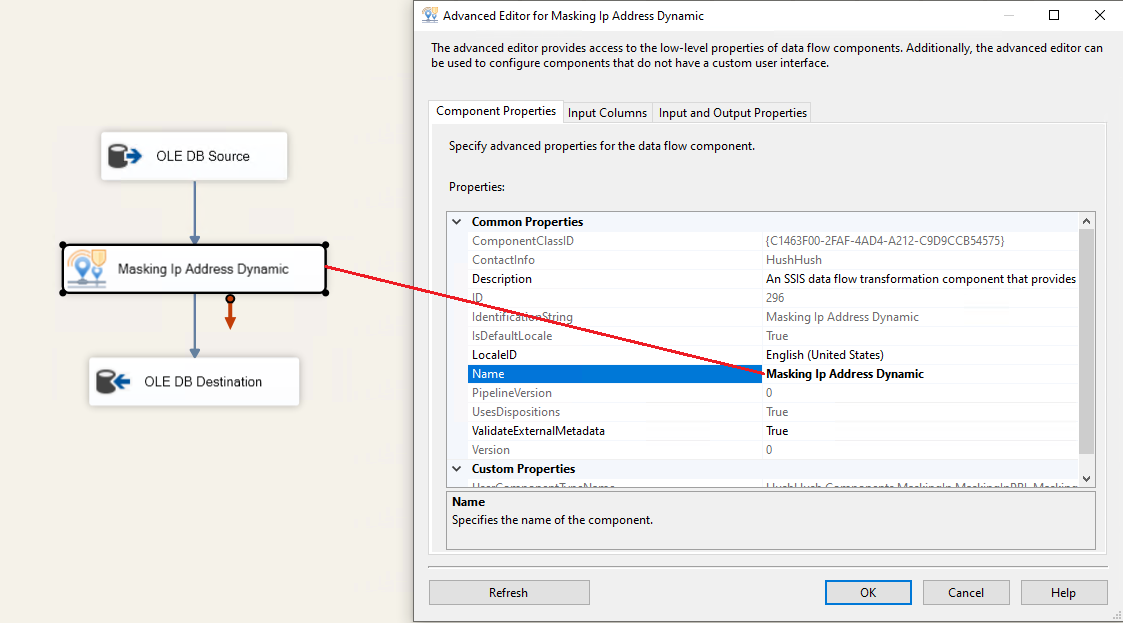
Task: Select the Masking Ip Address Dynamic component icon
Action: tap(86, 268)
